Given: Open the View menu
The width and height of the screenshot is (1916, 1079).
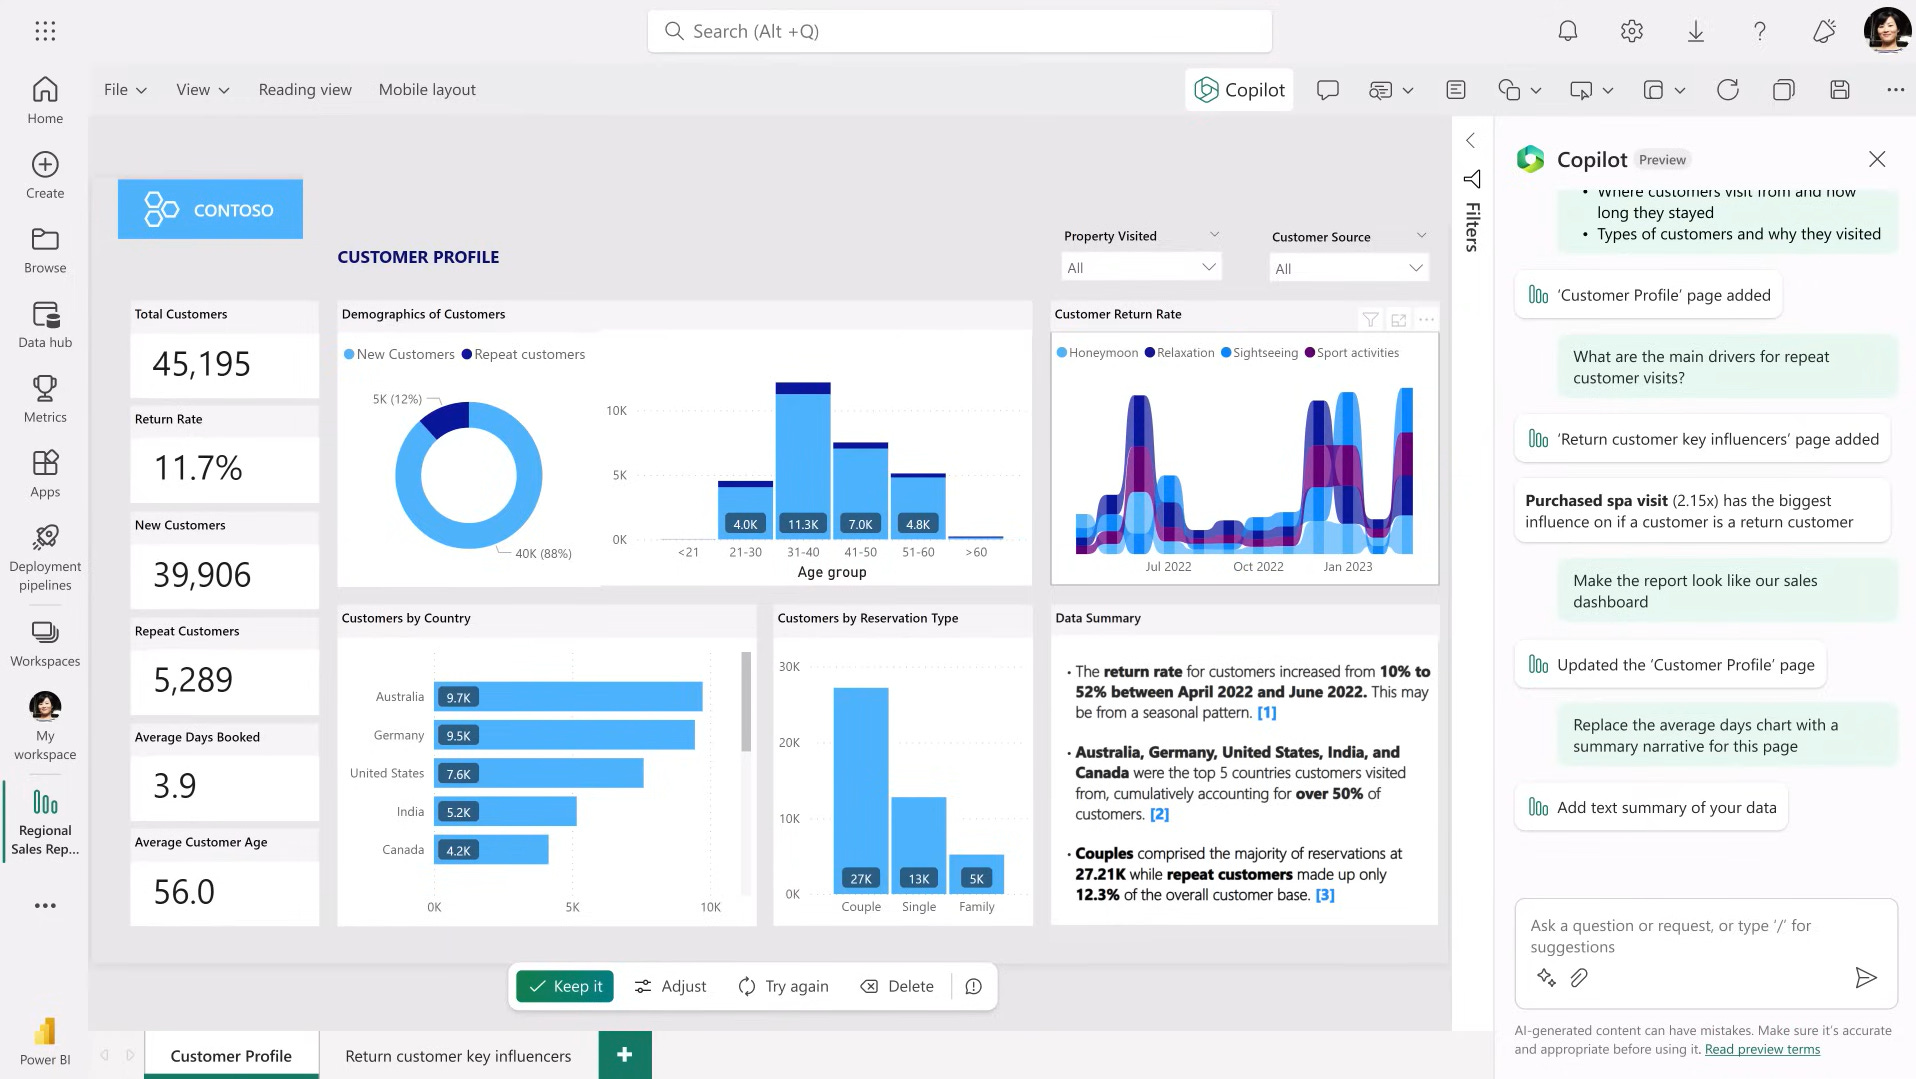Looking at the screenshot, I should pos(203,90).
